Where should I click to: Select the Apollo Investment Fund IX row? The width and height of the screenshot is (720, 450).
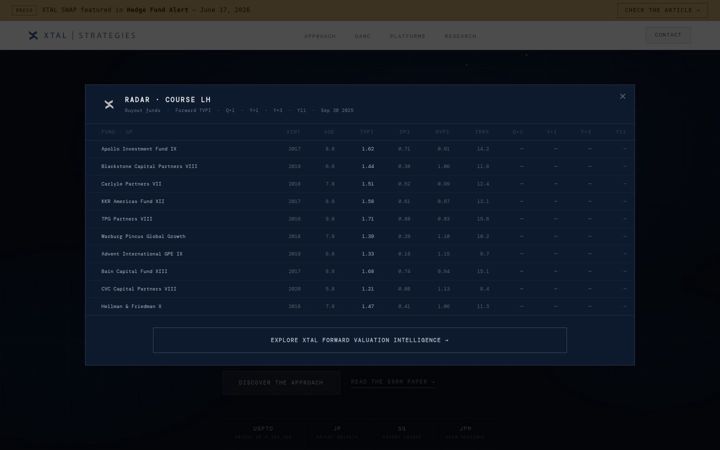(x=360, y=149)
